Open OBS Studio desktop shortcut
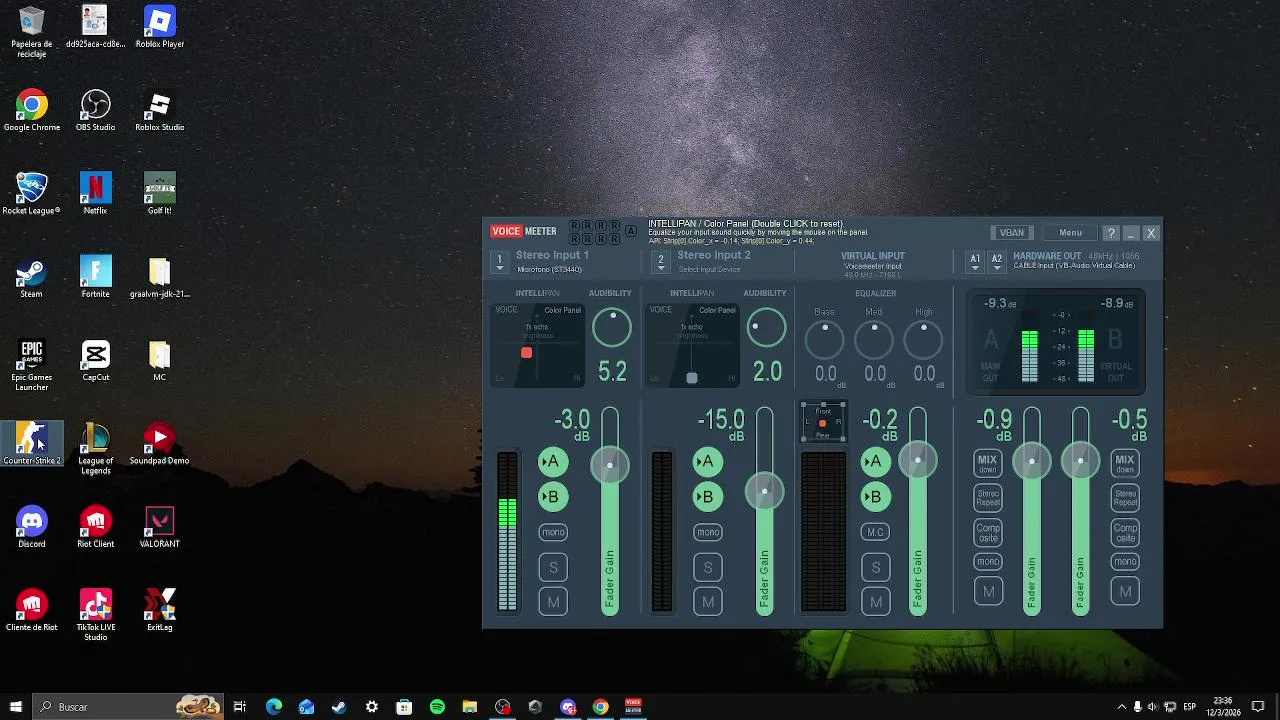Screen dimensions: 1280x720 click(96, 111)
